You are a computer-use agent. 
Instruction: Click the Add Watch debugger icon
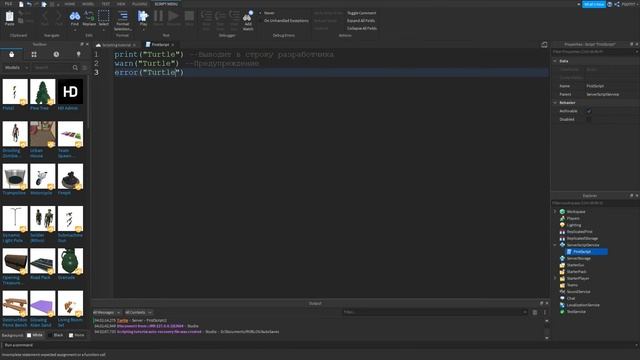[248, 16]
